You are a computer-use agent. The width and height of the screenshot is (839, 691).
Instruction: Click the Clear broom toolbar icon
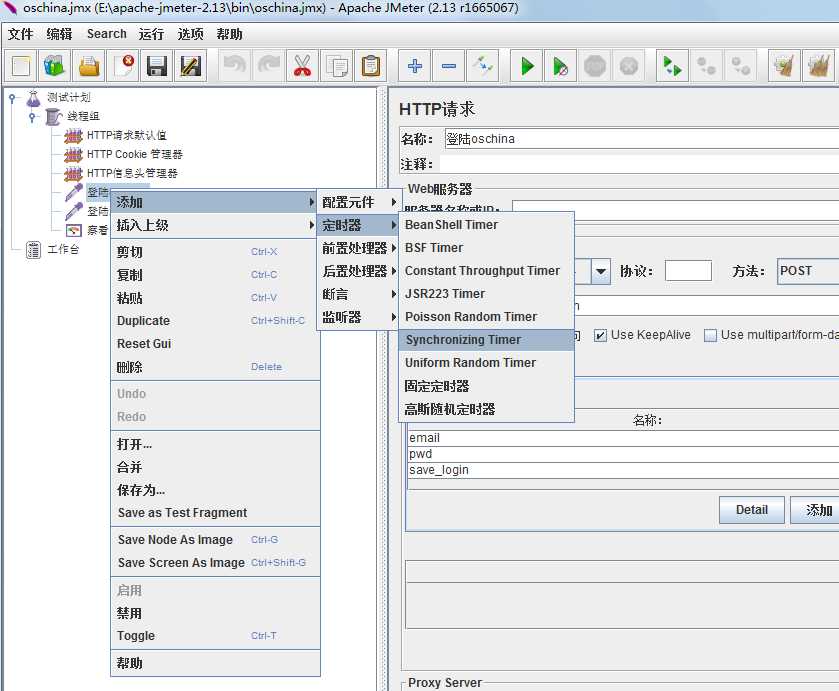[784, 66]
